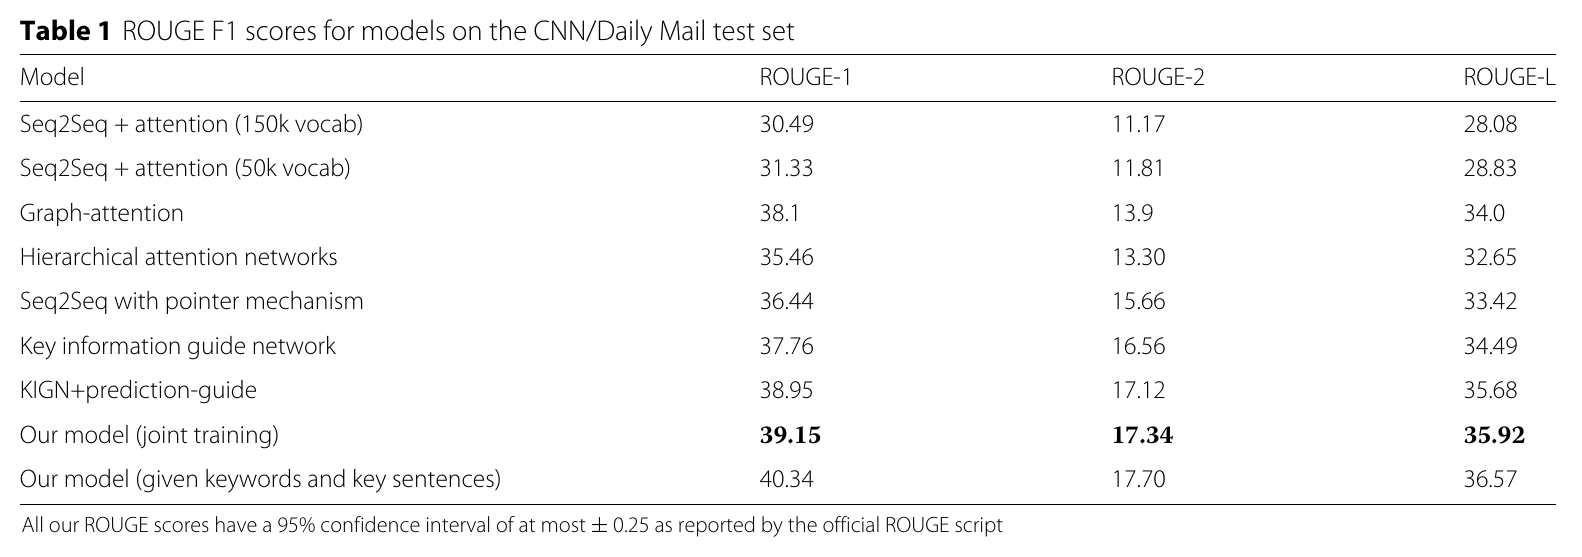
Task: Click the 40.34 ROUGE-1 score
Action: [x=787, y=479]
